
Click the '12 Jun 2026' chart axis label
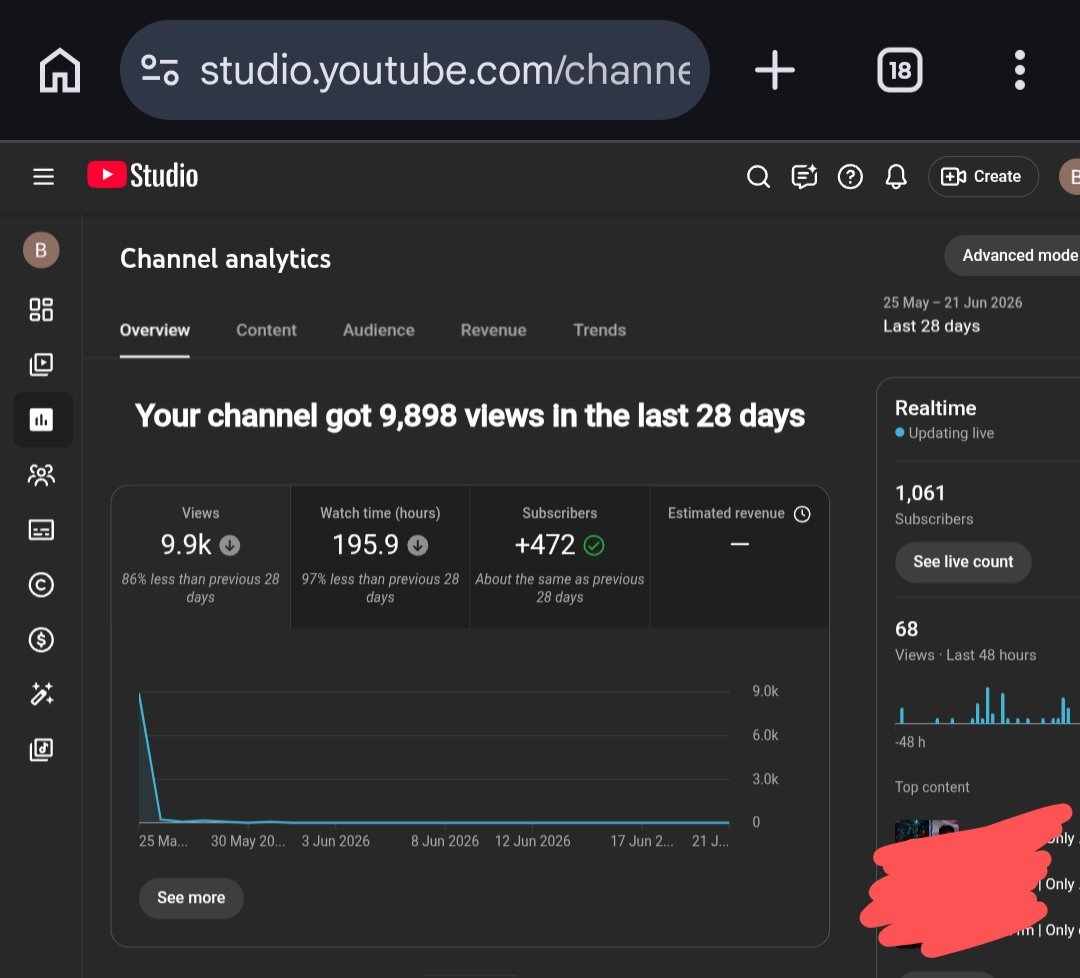pyautogui.click(x=532, y=841)
